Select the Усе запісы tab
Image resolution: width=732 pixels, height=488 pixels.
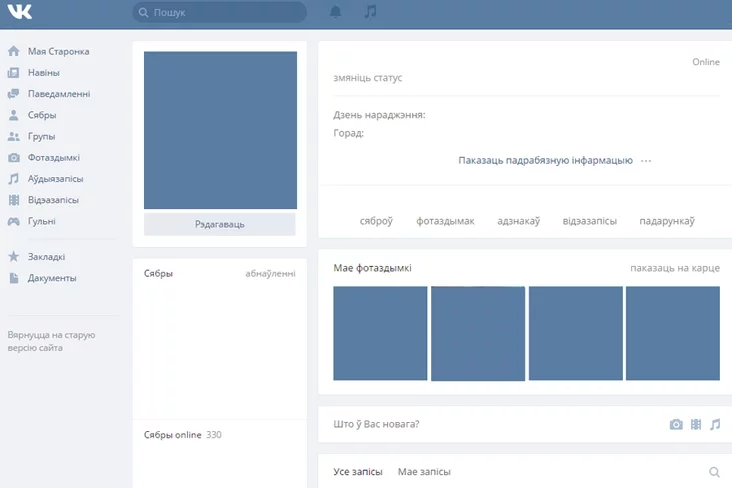358,472
